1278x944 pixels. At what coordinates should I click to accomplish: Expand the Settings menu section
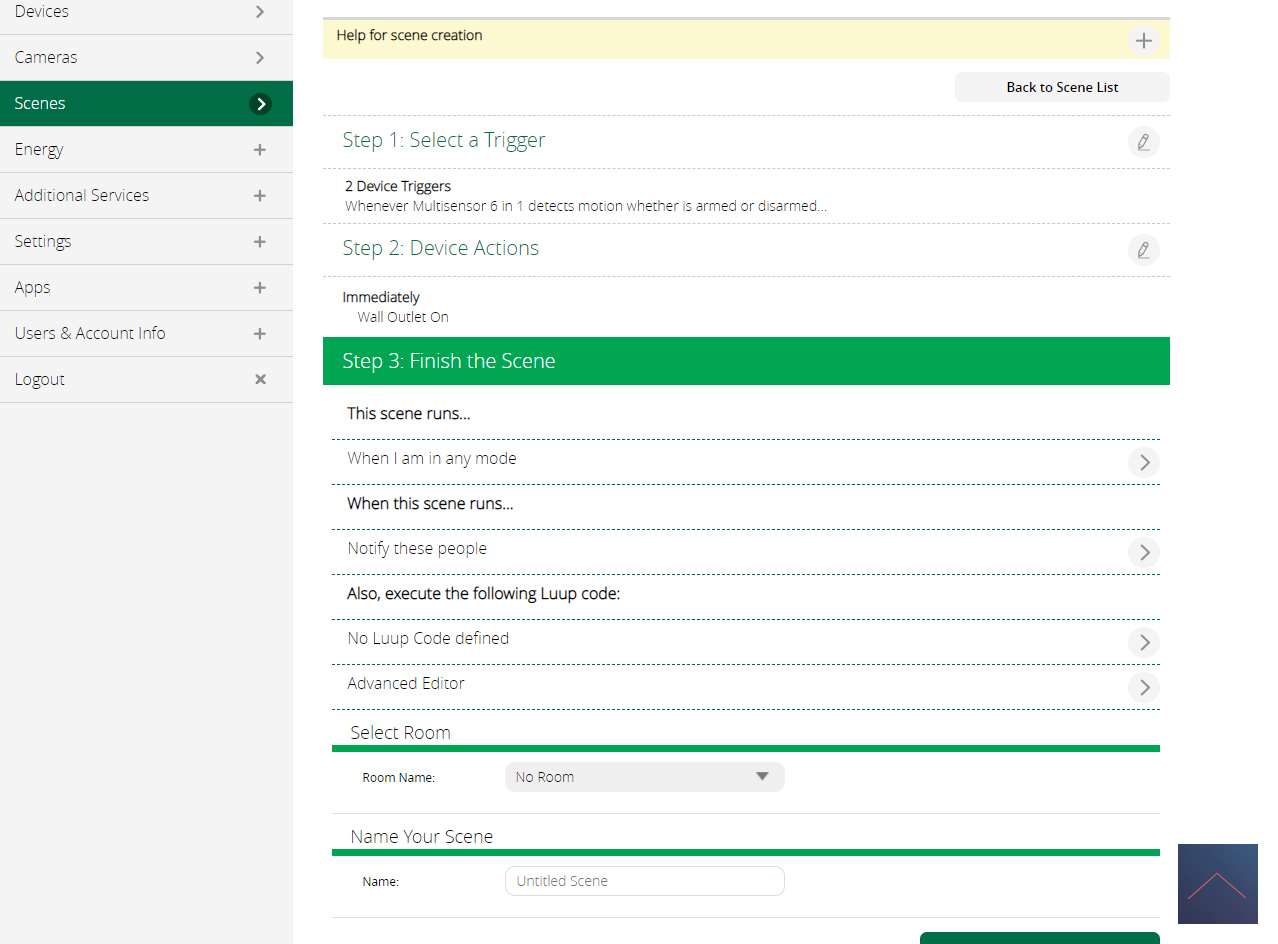click(260, 242)
